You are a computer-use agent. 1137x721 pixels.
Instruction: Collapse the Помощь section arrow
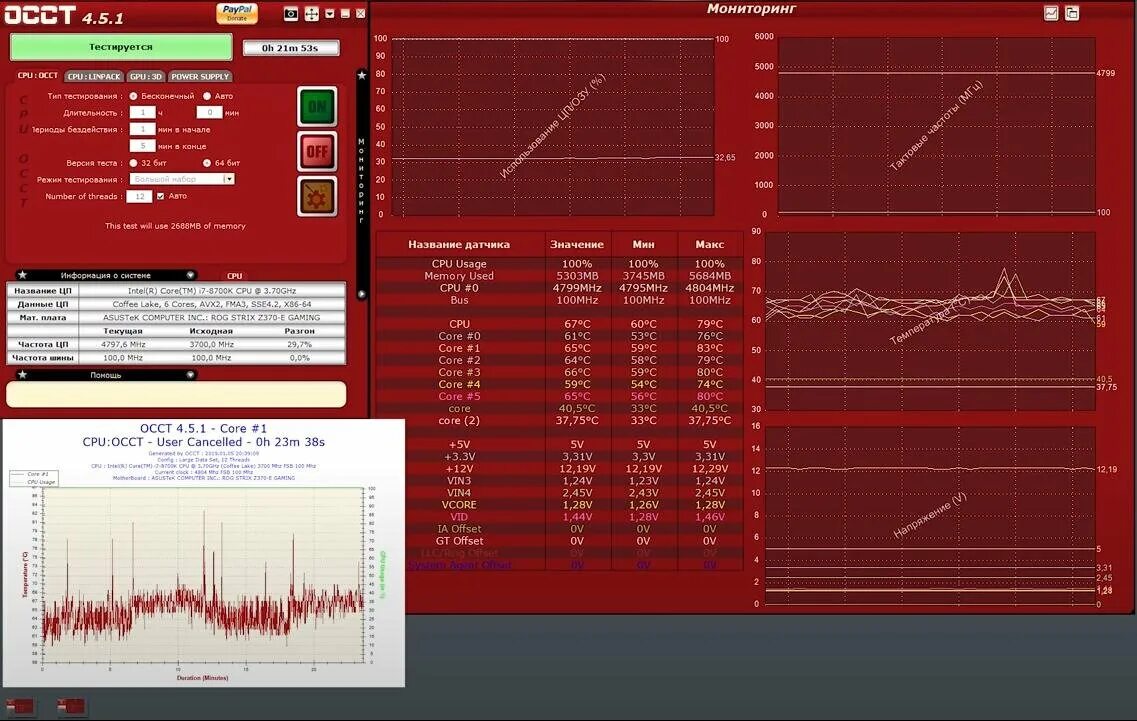[x=190, y=375]
